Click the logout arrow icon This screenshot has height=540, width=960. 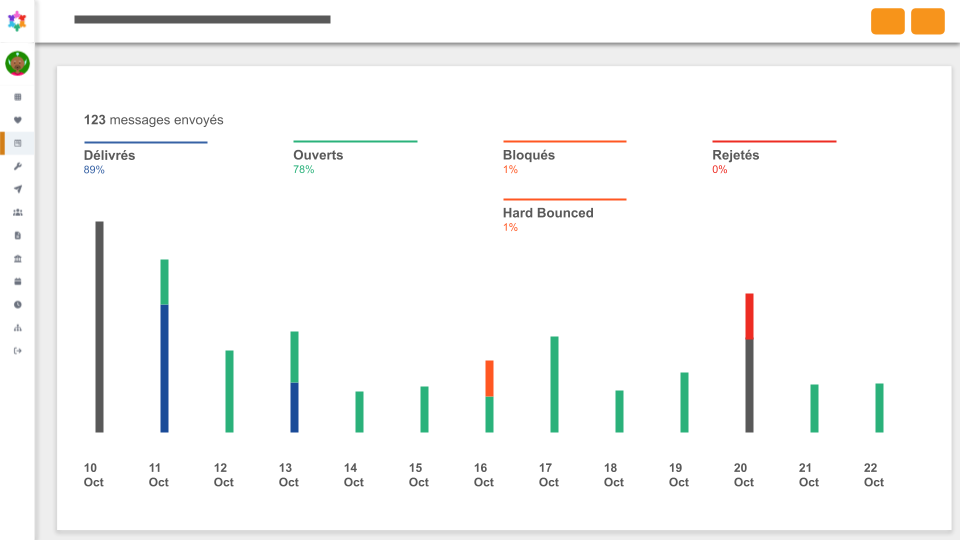[x=18, y=351]
